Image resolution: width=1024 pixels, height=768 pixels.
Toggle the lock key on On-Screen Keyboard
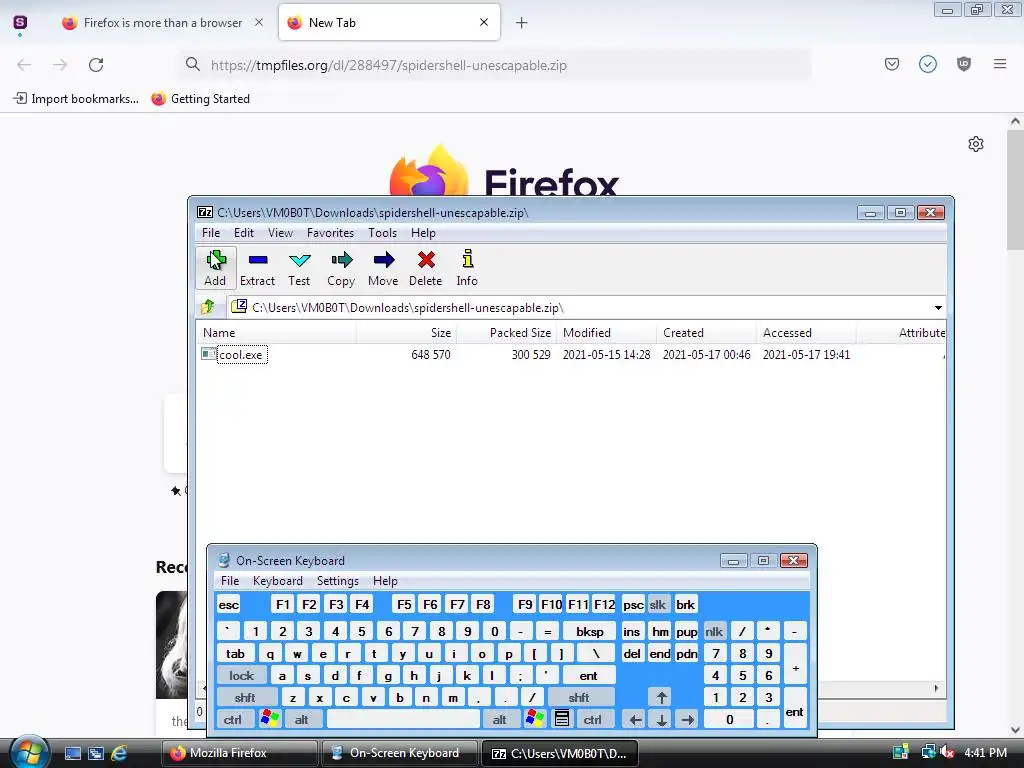241,676
